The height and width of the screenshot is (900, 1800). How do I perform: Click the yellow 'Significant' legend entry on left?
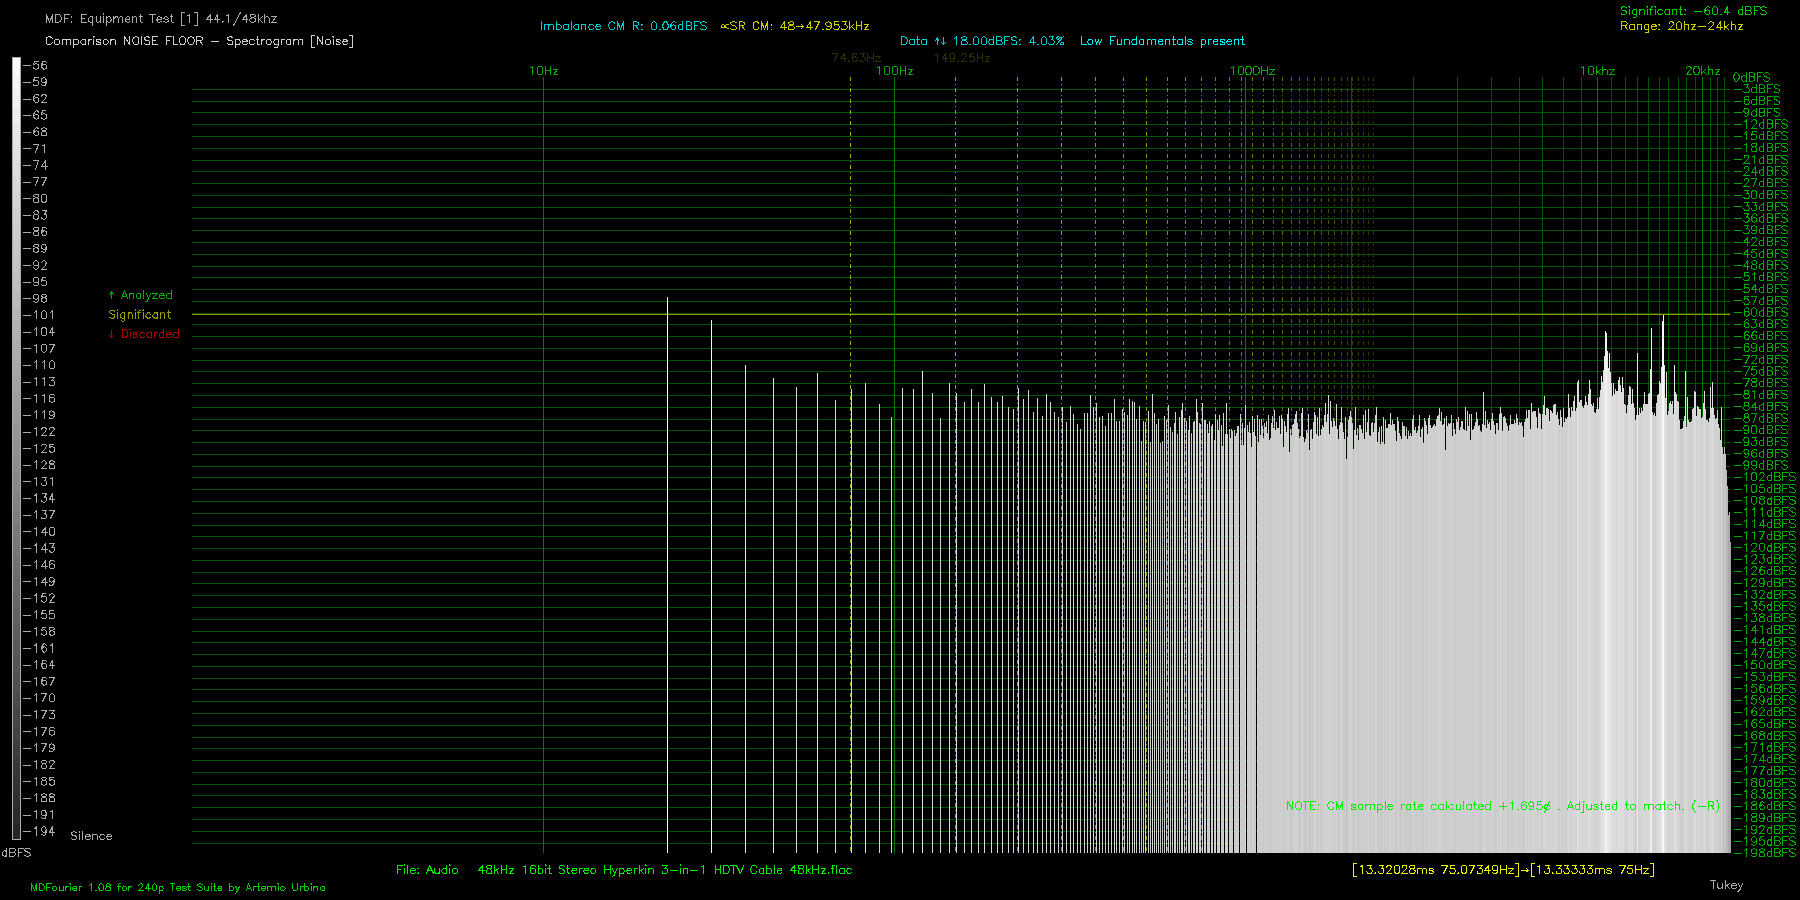point(140,315)
